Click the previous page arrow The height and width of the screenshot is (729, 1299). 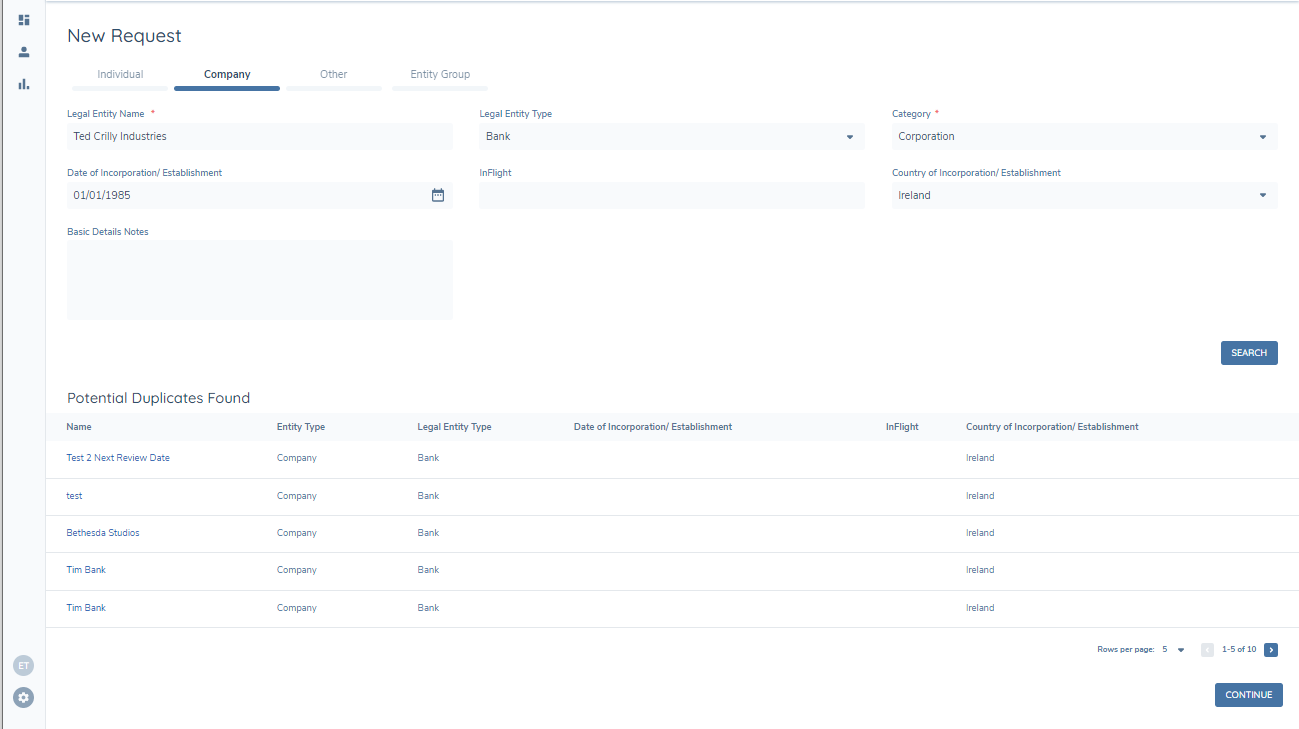click(1207, 650)
